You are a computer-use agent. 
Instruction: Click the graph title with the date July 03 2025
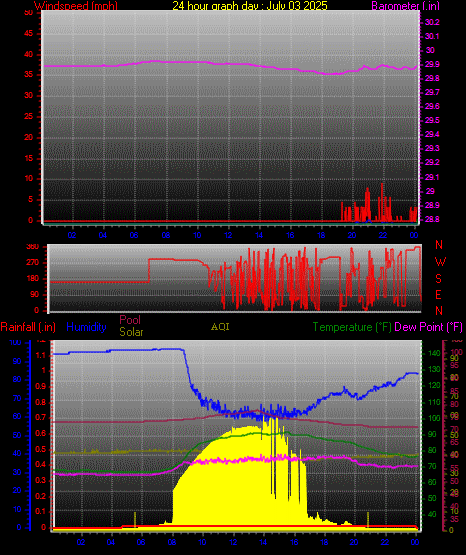250,5
